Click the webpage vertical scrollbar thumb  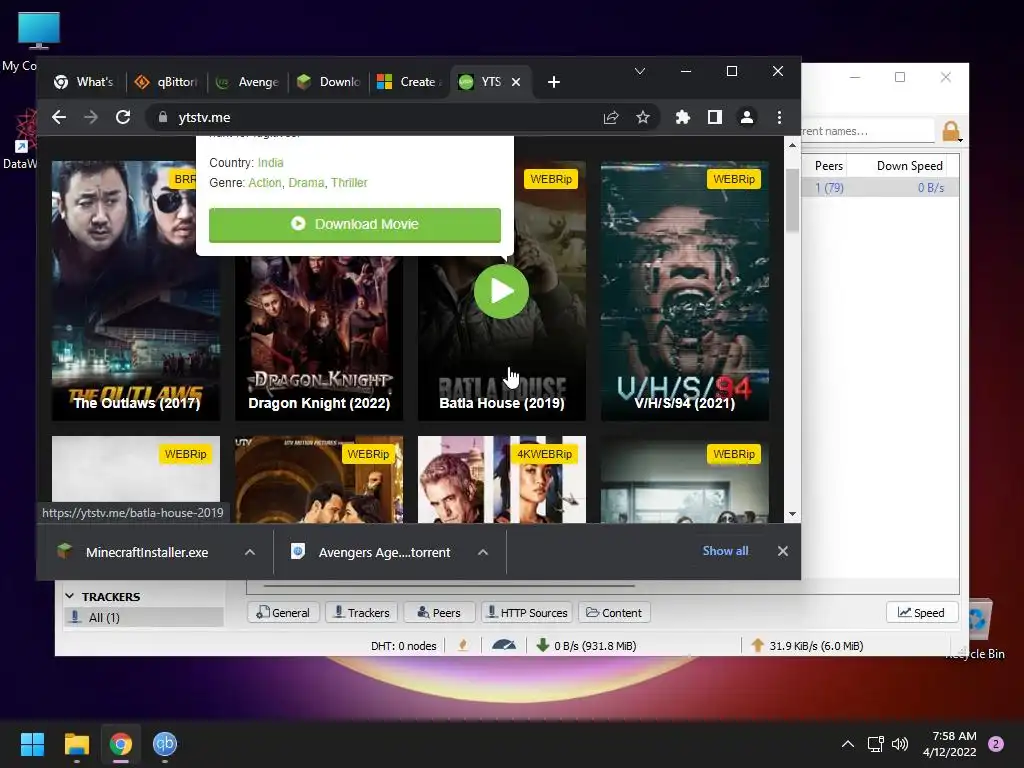[792, 199]
